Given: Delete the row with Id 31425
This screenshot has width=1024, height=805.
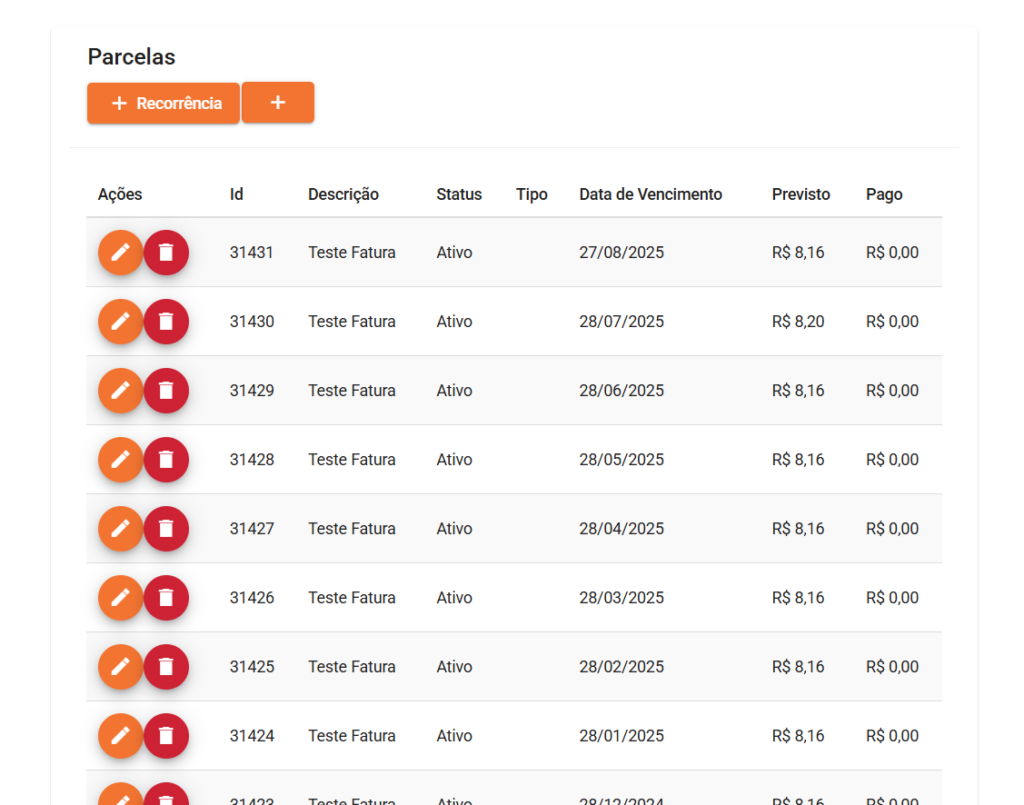Looking at the screenshot, I should coord(166,666).
